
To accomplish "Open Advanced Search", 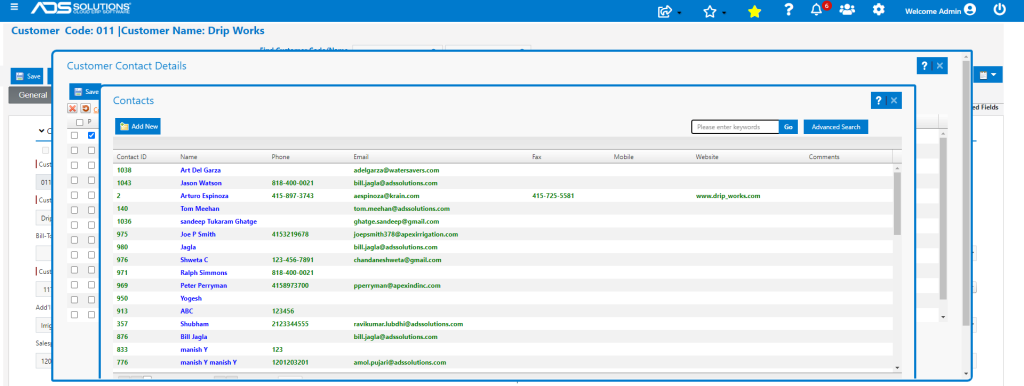I will (x=836, y=127).
